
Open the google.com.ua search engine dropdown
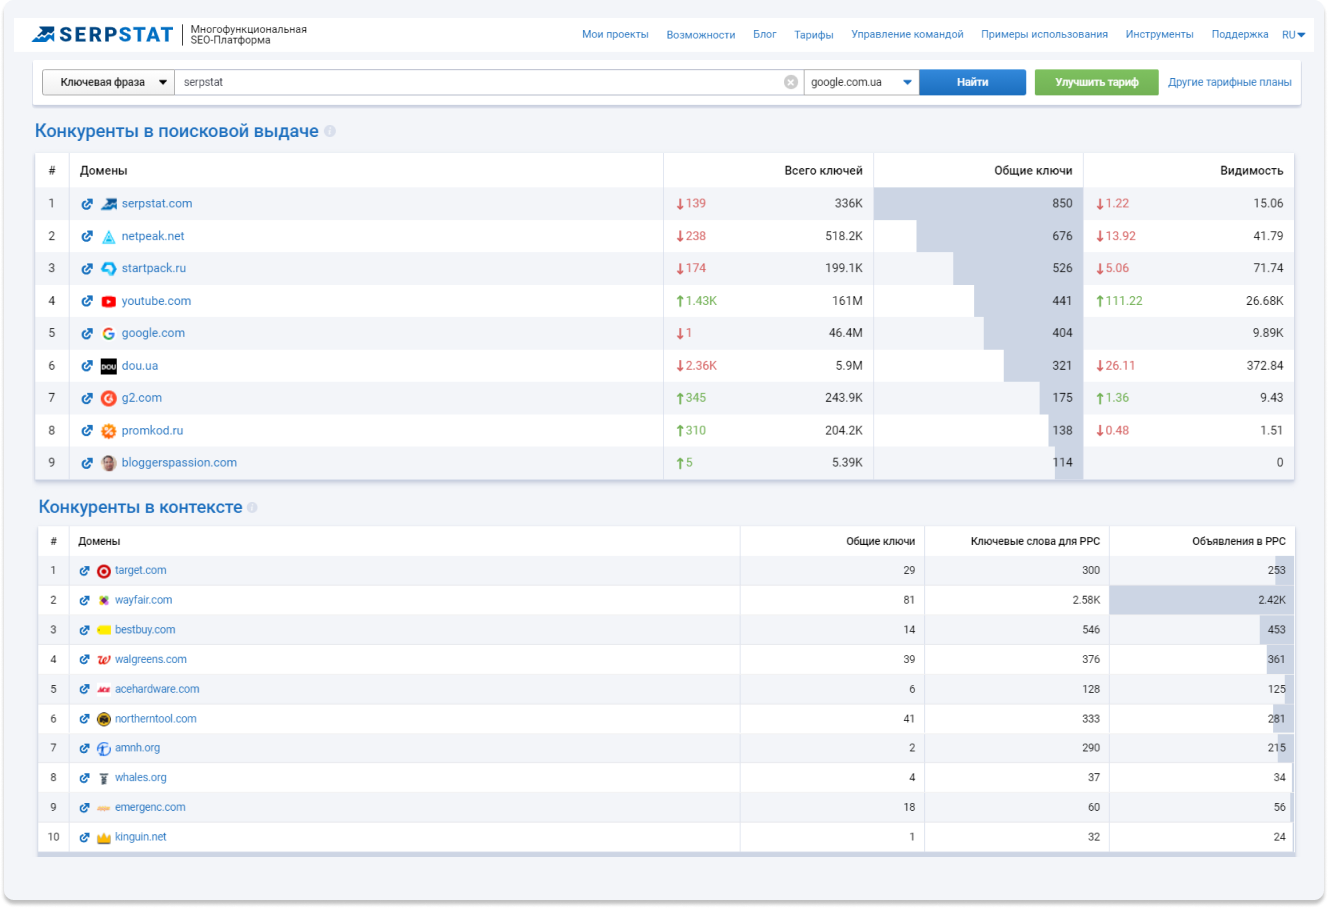pos(862,82)
